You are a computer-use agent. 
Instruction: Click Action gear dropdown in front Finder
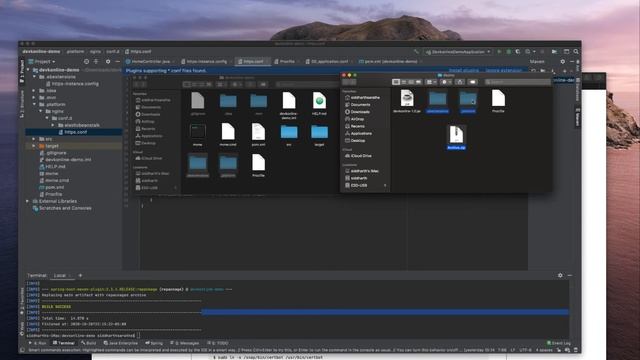coord(446,82)
